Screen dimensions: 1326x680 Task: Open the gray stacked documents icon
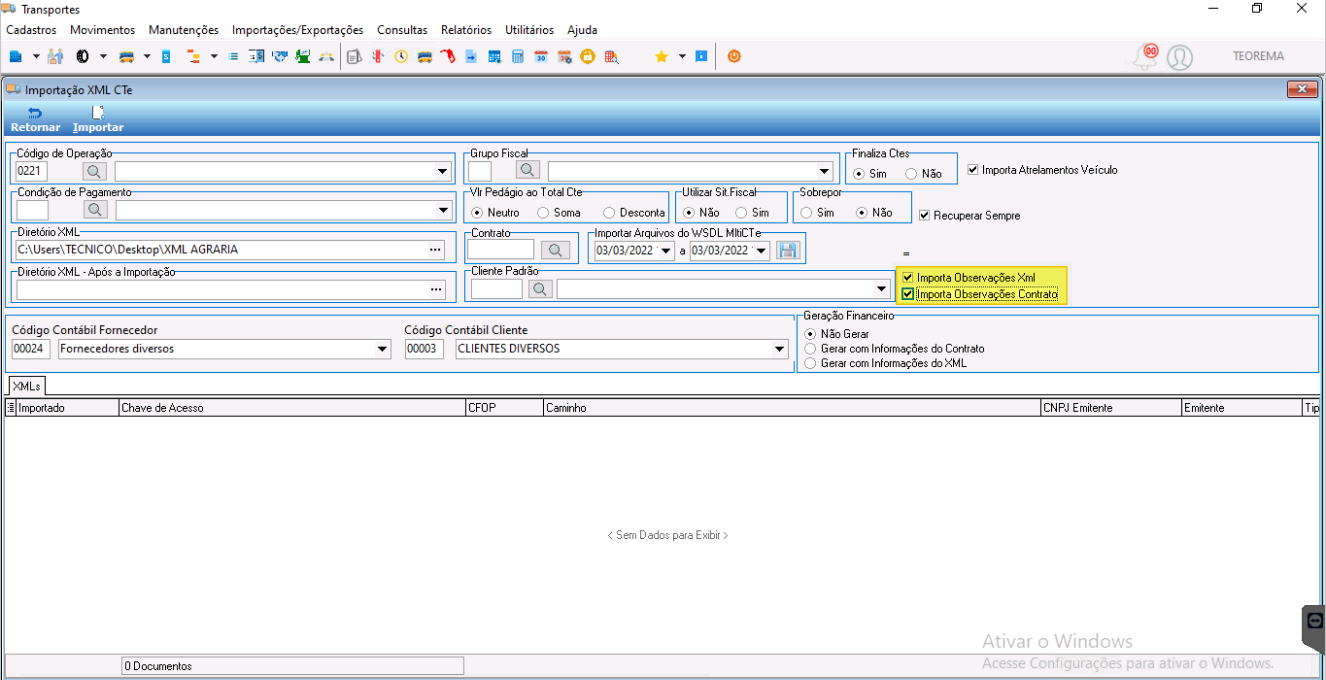354,56
